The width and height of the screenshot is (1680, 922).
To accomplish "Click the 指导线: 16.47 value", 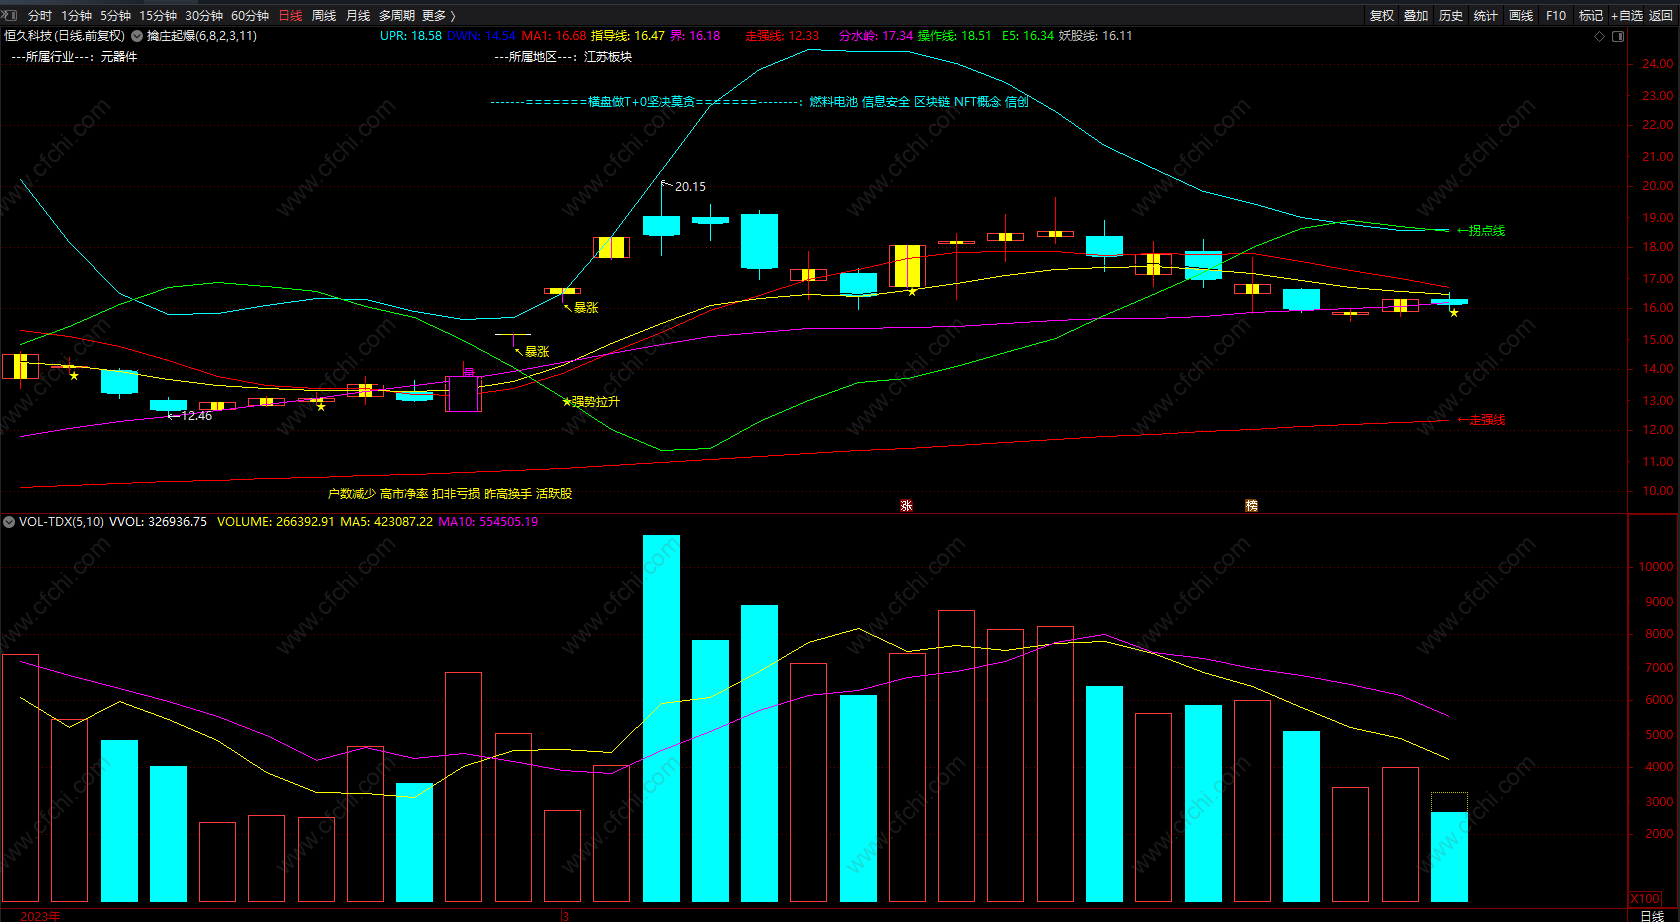I will pyautogui.click(x=628, y=36).
